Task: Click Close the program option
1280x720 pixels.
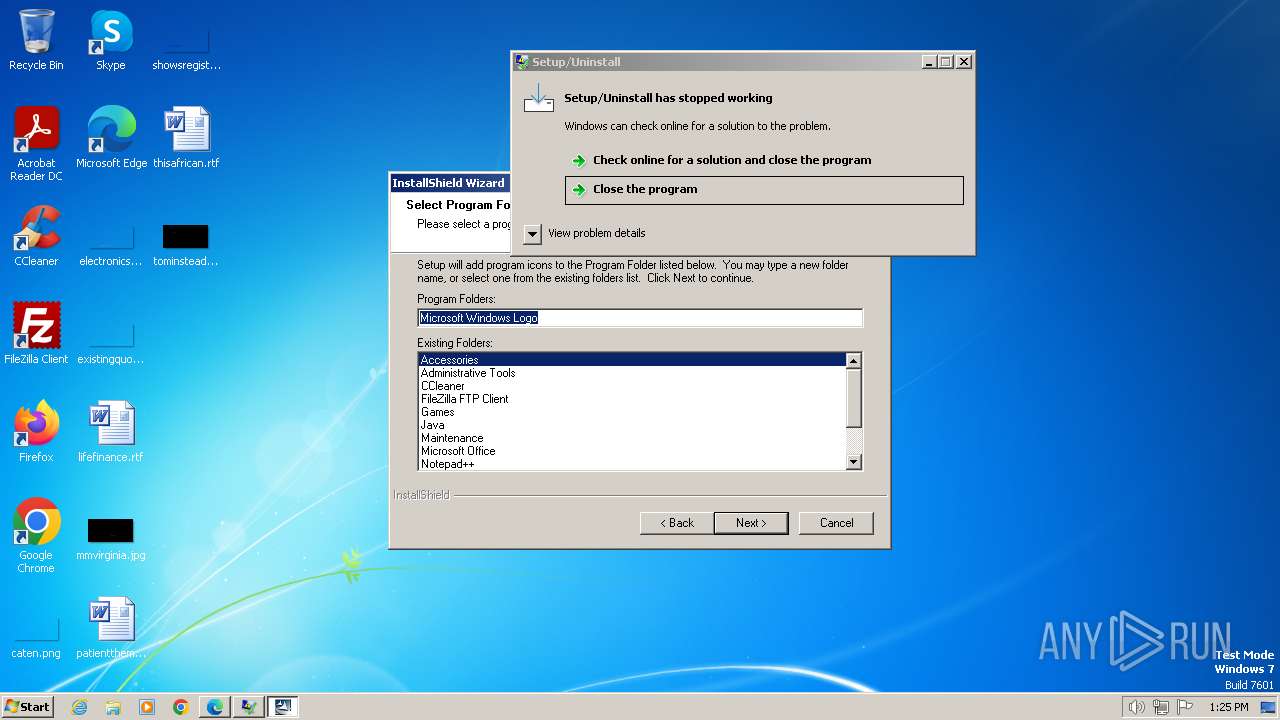Action: (x=764, y=190)
